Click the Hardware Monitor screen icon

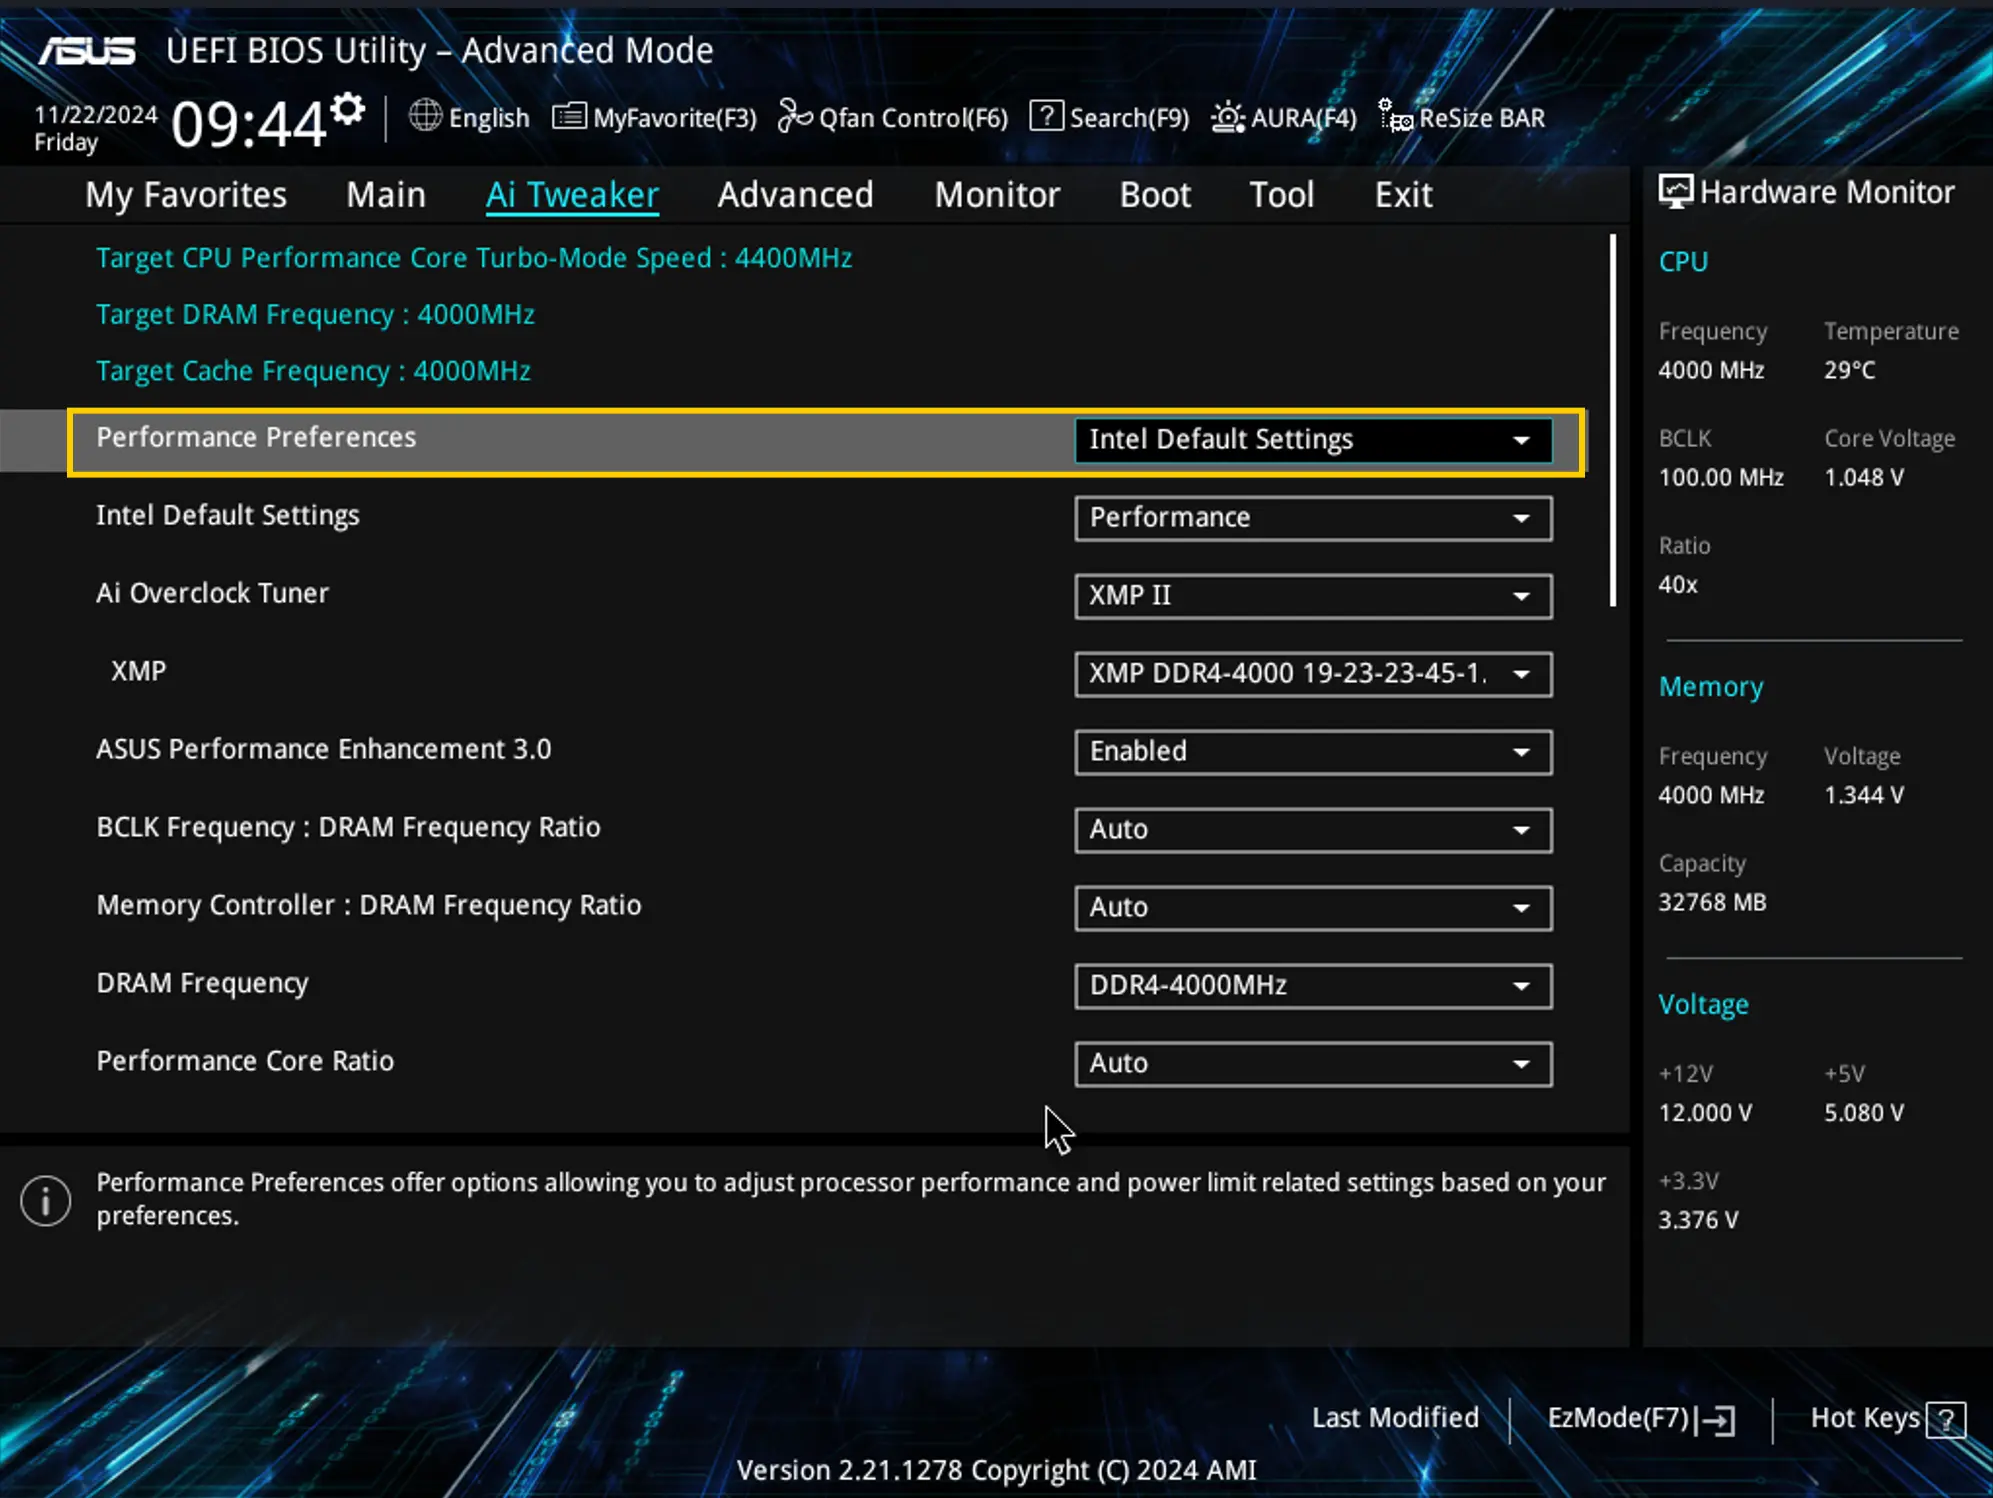pyautogui.click(x=1676, y=191)
